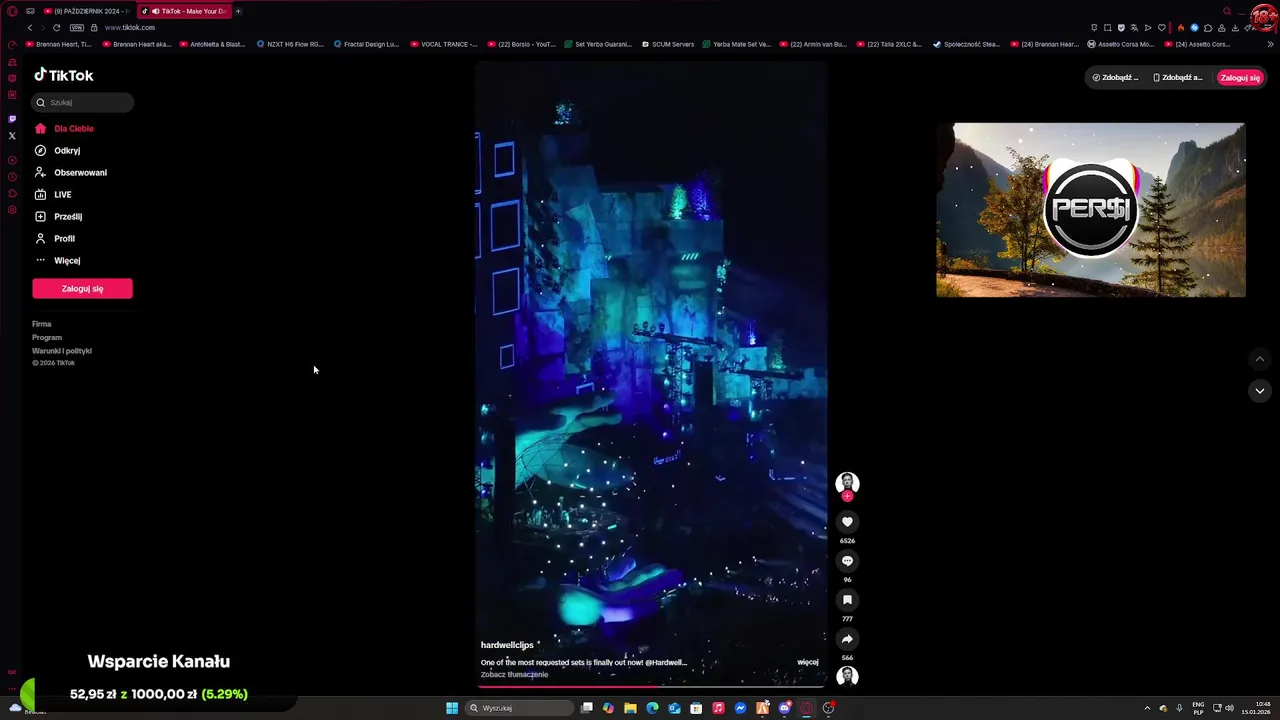The width and height of the screenshot is (1280, 720).
Task: Open the hardwellclips creator avatar
Action: tap(847, 483)
